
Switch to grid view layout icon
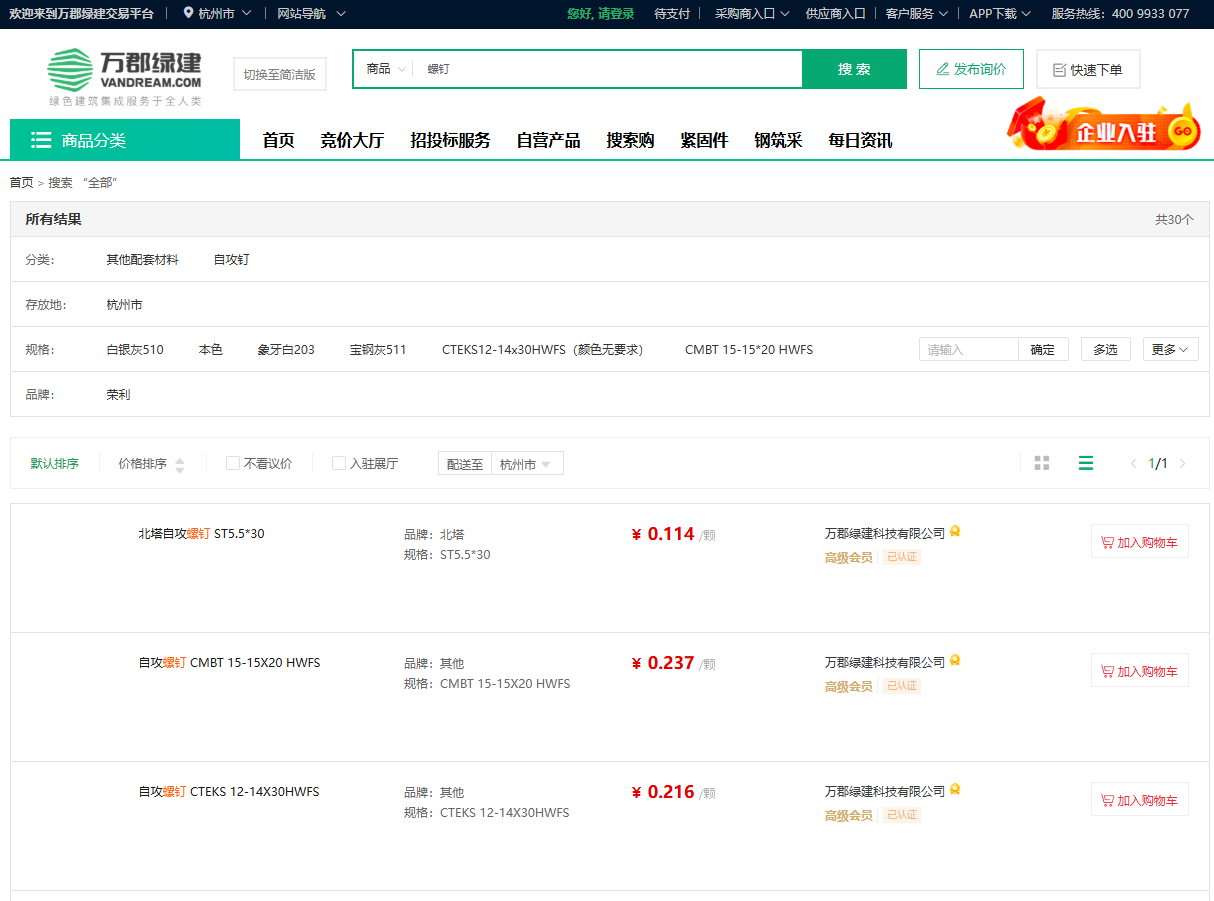pos(1042,463)
